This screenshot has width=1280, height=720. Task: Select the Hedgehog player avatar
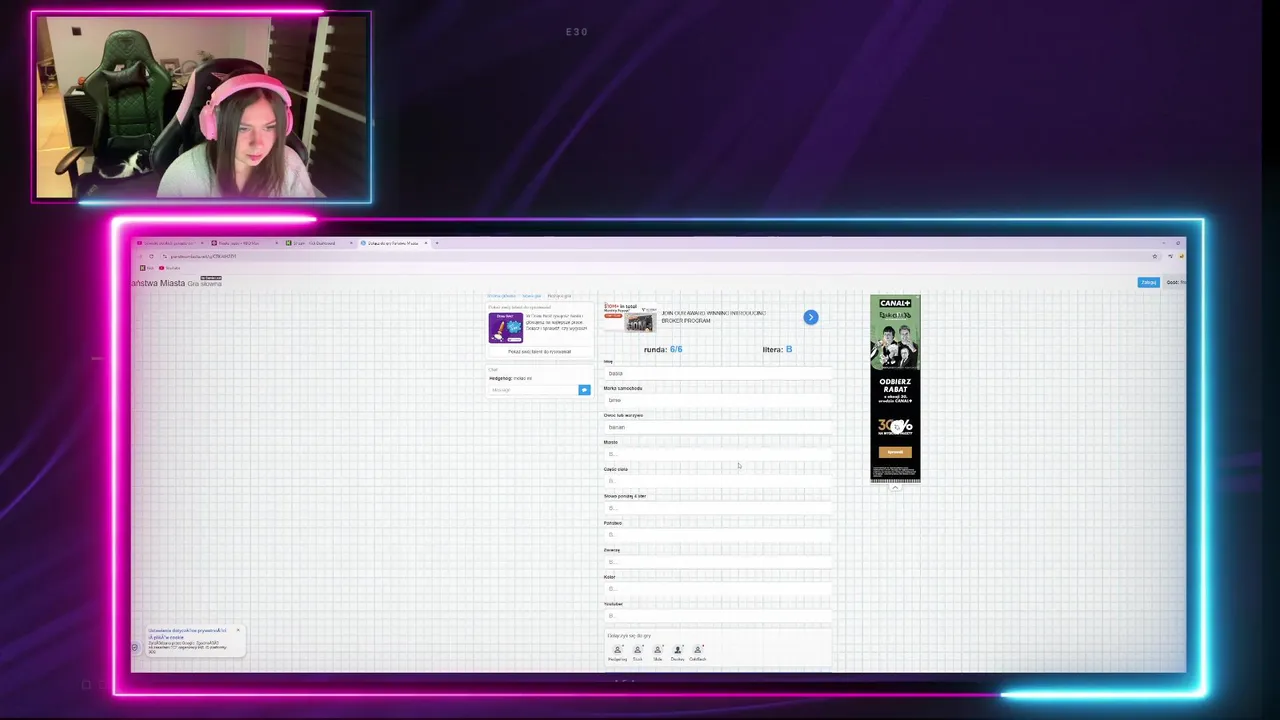(x=617, y=652)
